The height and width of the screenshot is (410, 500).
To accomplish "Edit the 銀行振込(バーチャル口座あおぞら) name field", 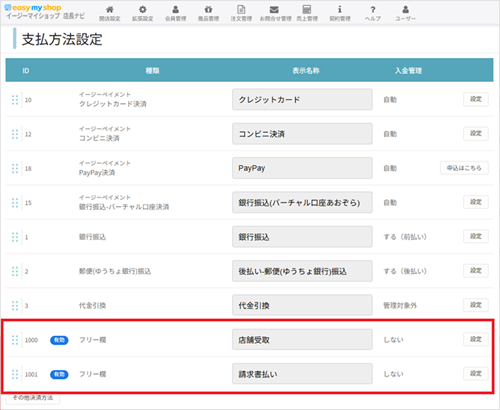I will [302, 202].
